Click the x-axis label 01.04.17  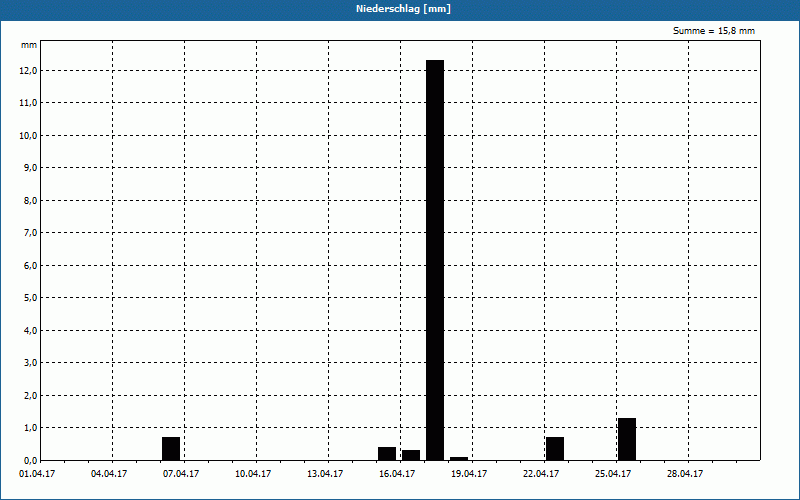point(37,474)
